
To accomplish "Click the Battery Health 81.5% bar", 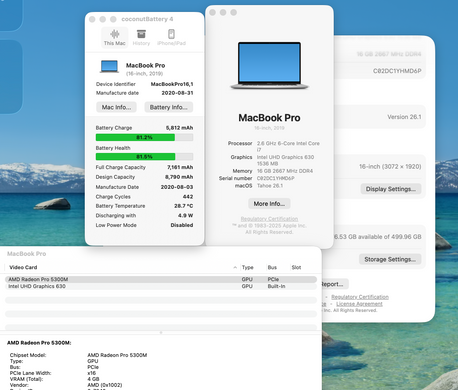I will 144,157.
